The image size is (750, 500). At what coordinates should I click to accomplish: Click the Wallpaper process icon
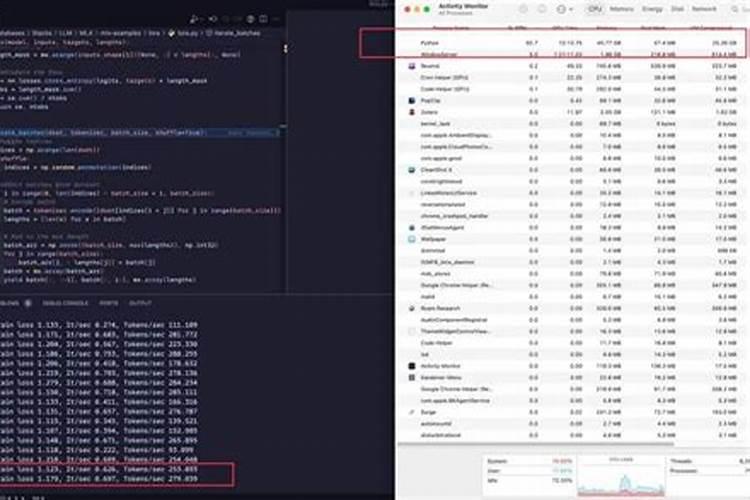[411, 240]
